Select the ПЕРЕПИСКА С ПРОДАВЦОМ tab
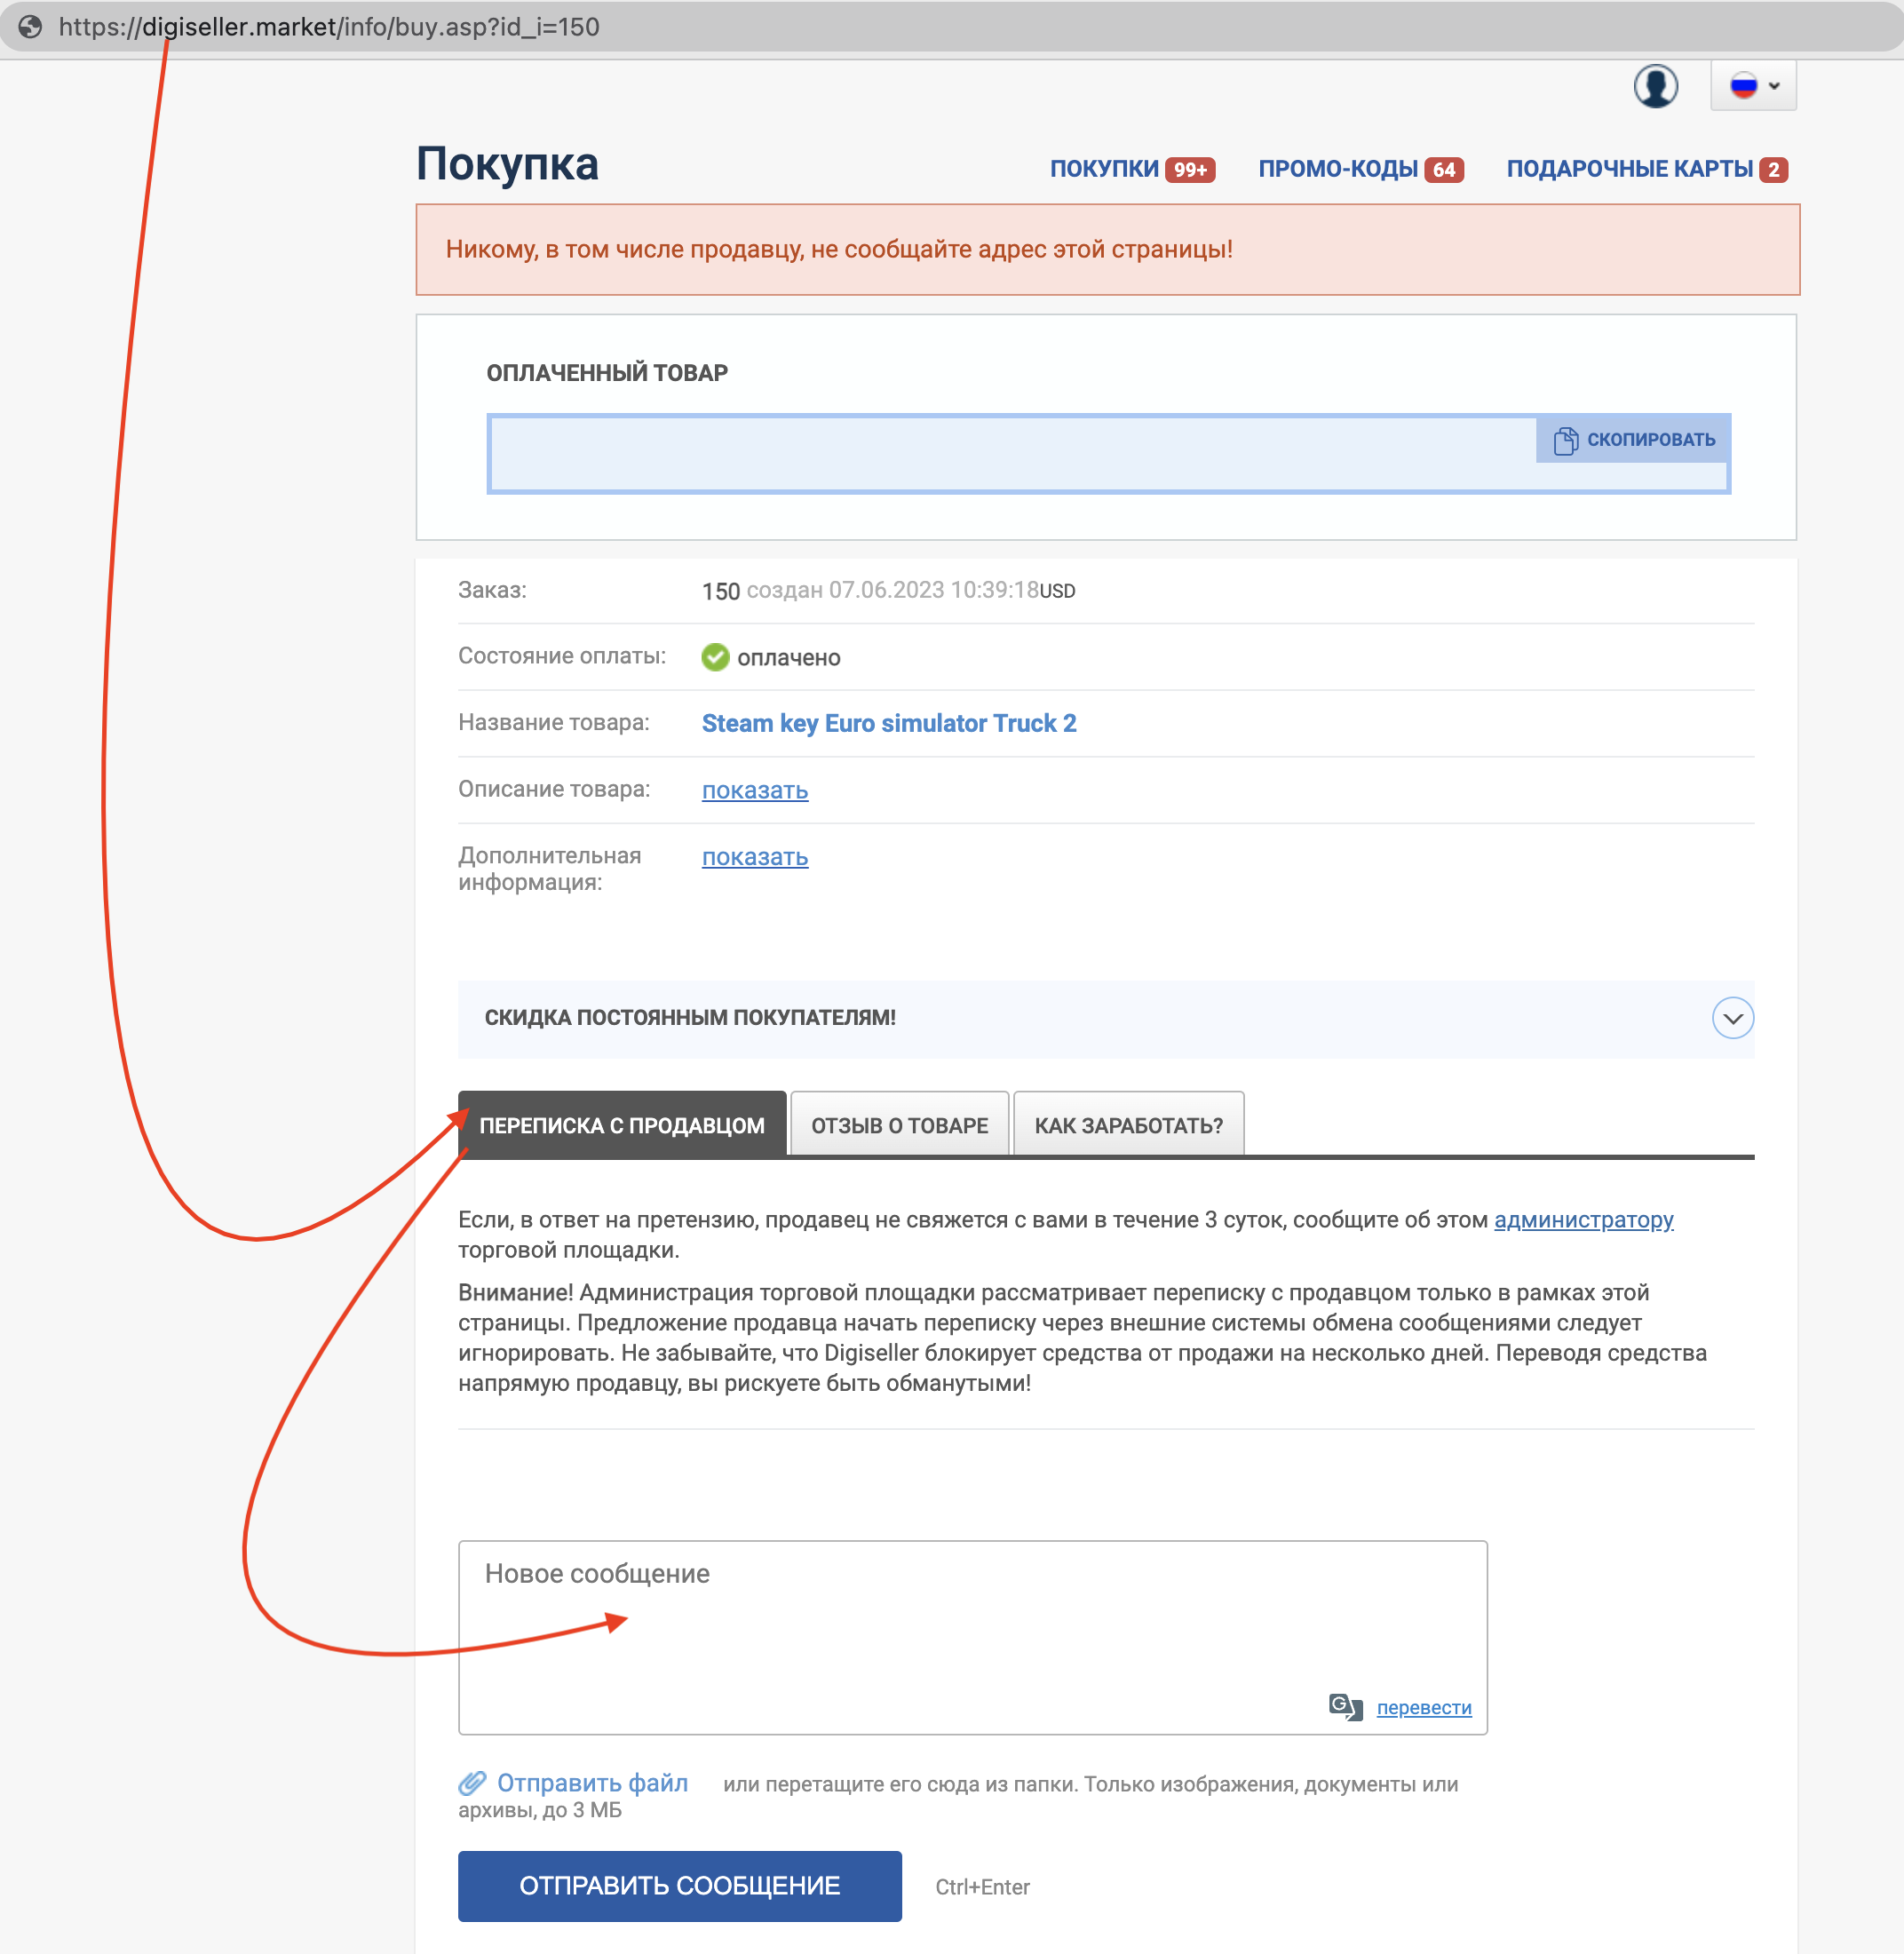Screen dimensions: 1904x1954 click(x=622, y=1125)
